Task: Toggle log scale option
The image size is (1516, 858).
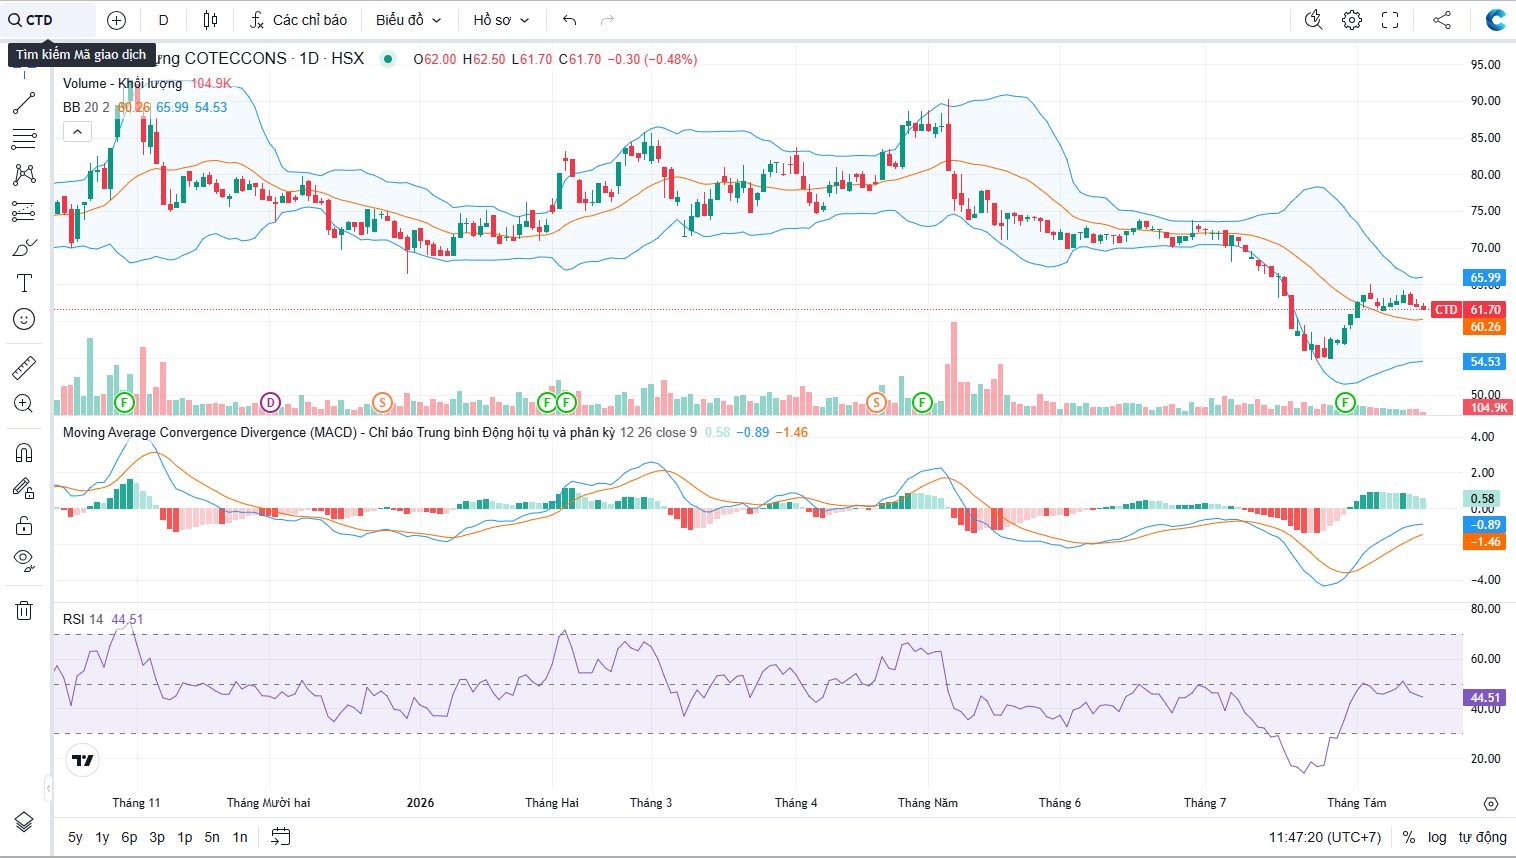Action: tap(1437, 837)
